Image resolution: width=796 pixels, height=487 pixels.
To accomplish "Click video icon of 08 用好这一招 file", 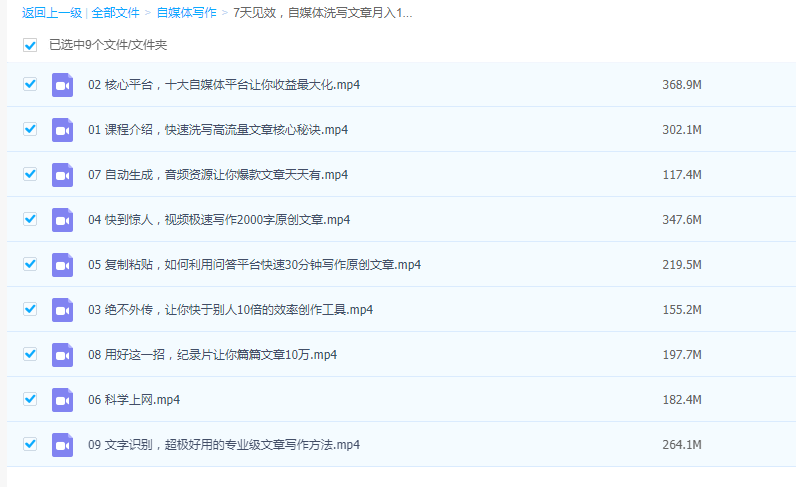I will pyautogui.click(x=63, y=355).
